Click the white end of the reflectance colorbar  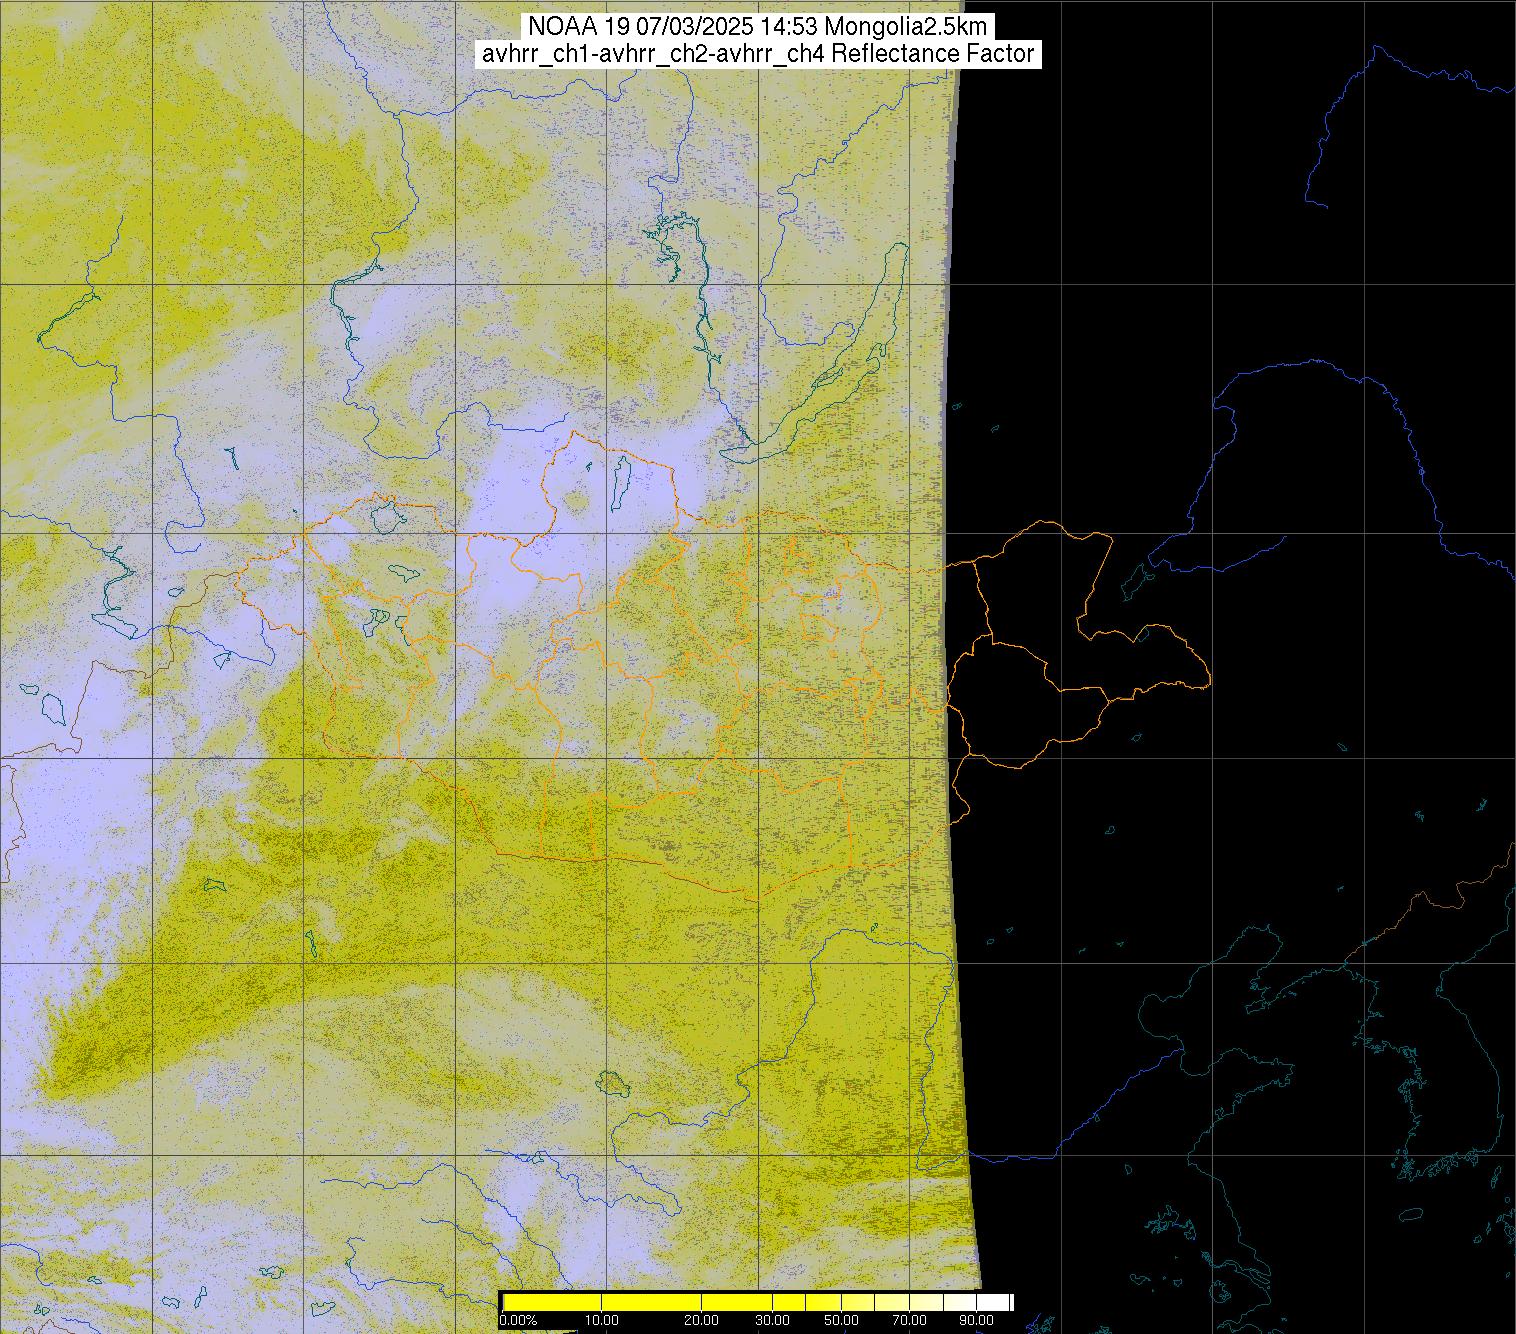coord(994,1302)
